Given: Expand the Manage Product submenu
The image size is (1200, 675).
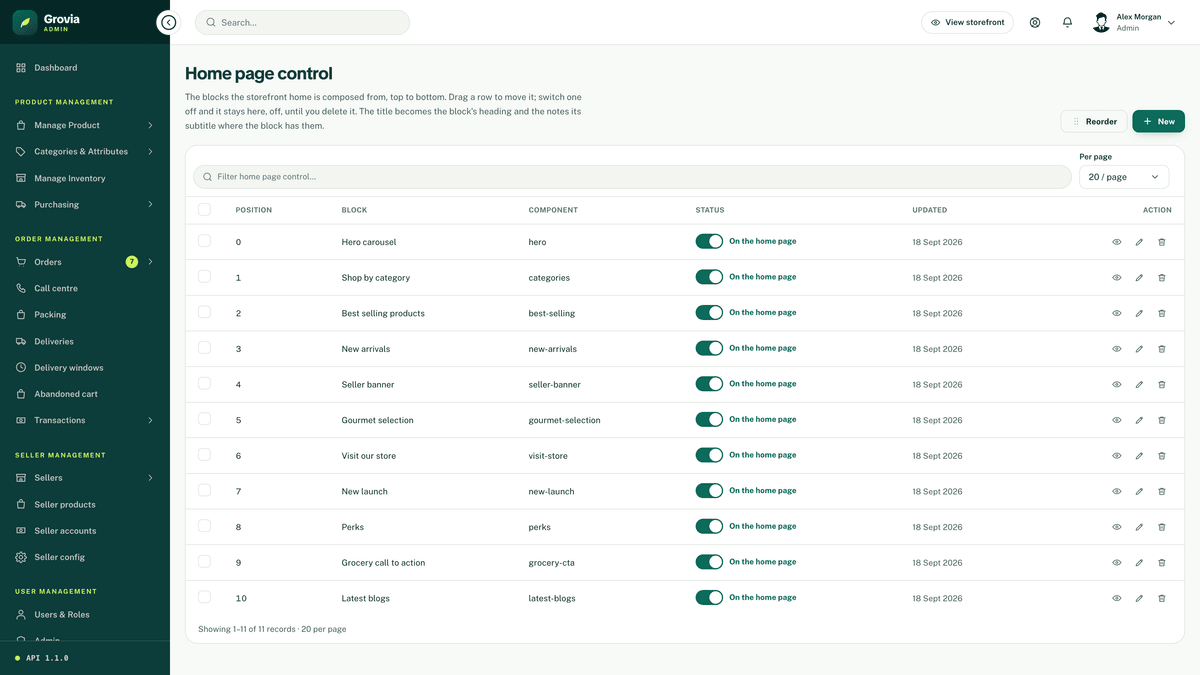Looking at the screenshot, I should 85,125.
